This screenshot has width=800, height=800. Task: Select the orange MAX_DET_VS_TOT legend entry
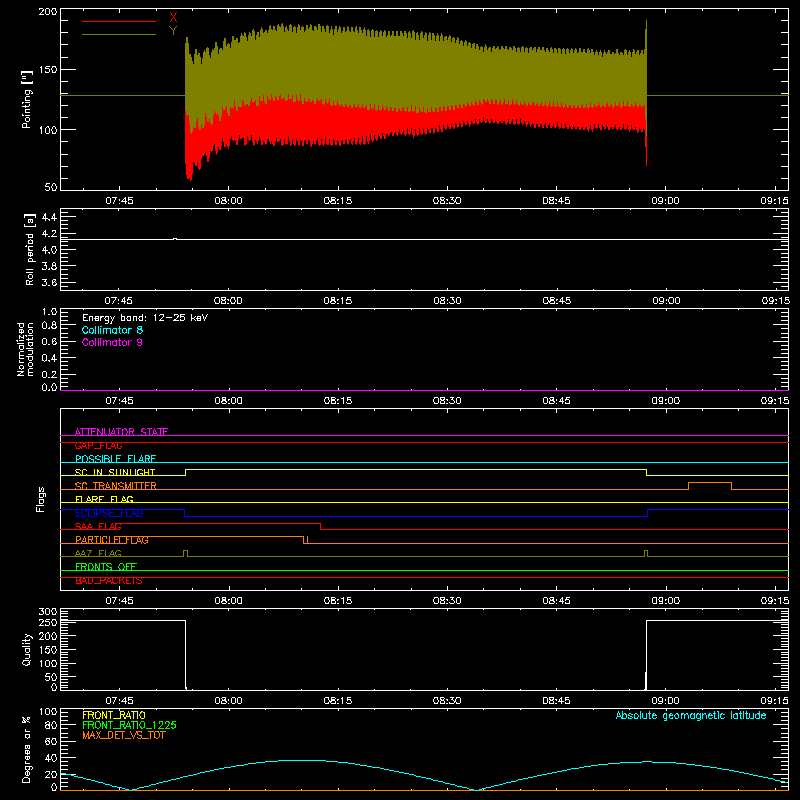[123, 735]
